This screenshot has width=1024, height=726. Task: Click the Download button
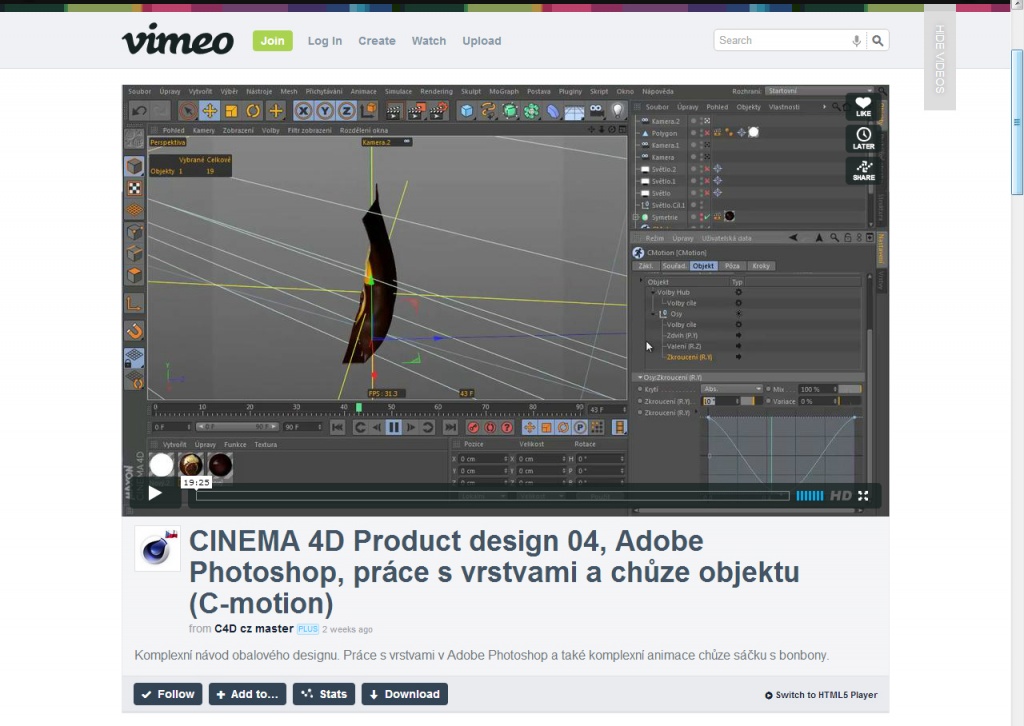point(404,694)
